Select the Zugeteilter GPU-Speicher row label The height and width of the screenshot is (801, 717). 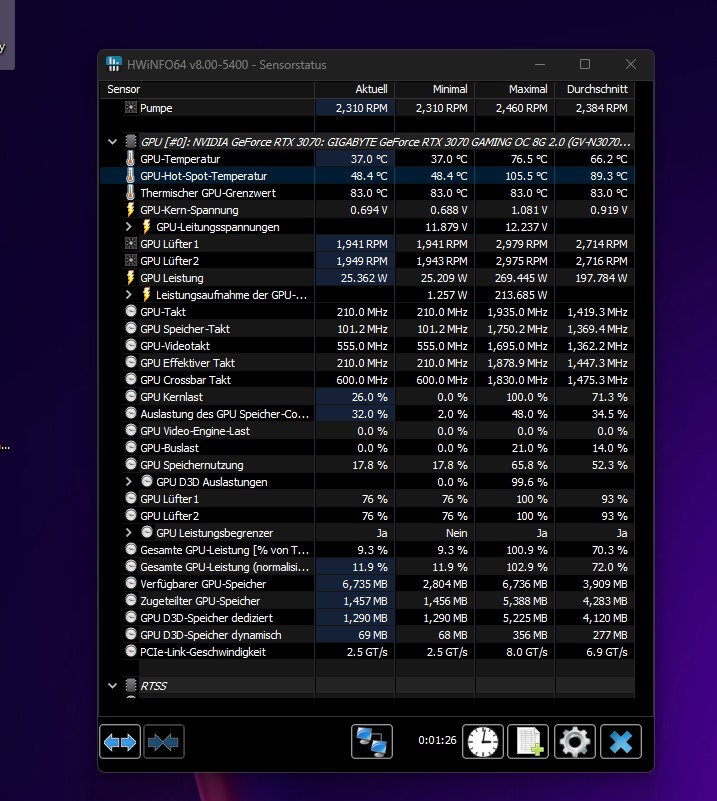(x=200, y=601)
